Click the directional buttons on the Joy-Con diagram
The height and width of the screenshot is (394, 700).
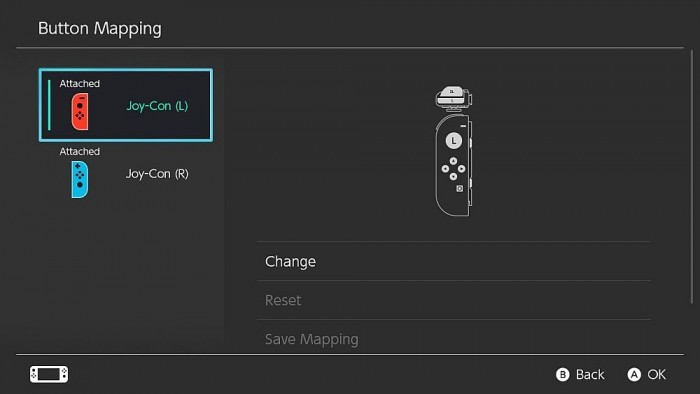453,169
